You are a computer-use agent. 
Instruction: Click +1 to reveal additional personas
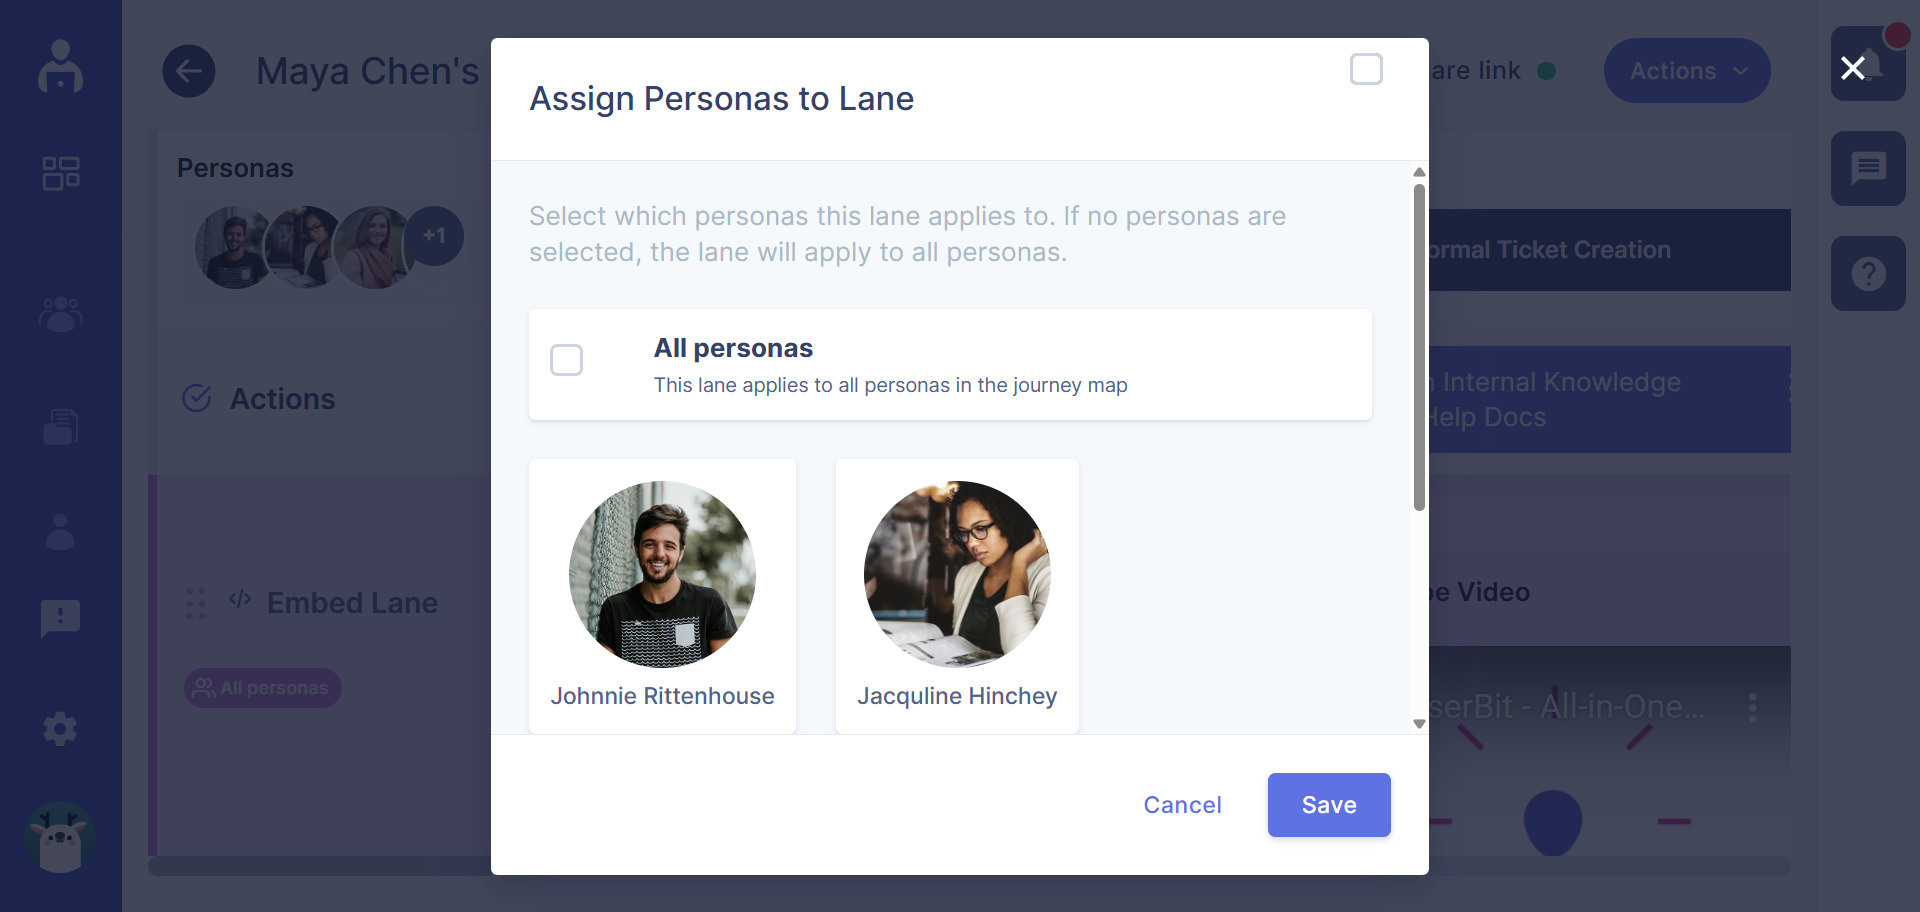434,235
